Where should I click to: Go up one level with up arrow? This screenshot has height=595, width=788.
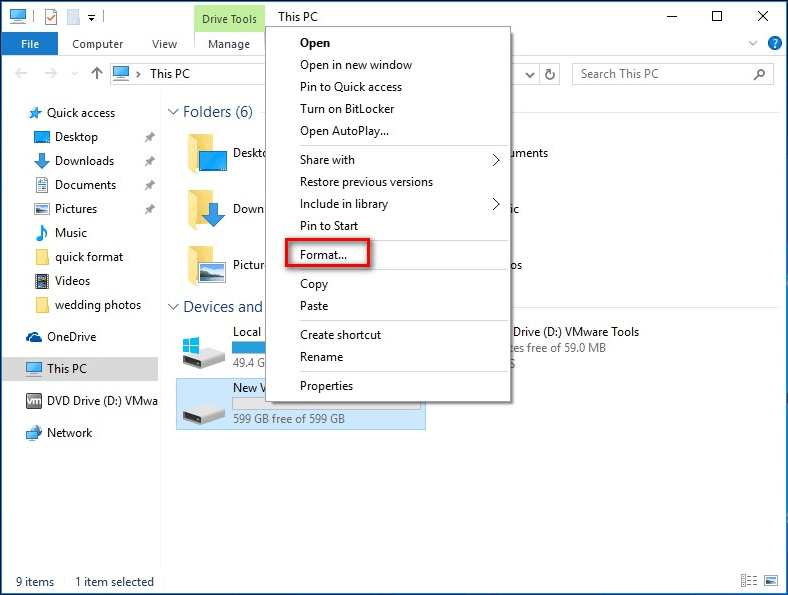tap(96, 73)
